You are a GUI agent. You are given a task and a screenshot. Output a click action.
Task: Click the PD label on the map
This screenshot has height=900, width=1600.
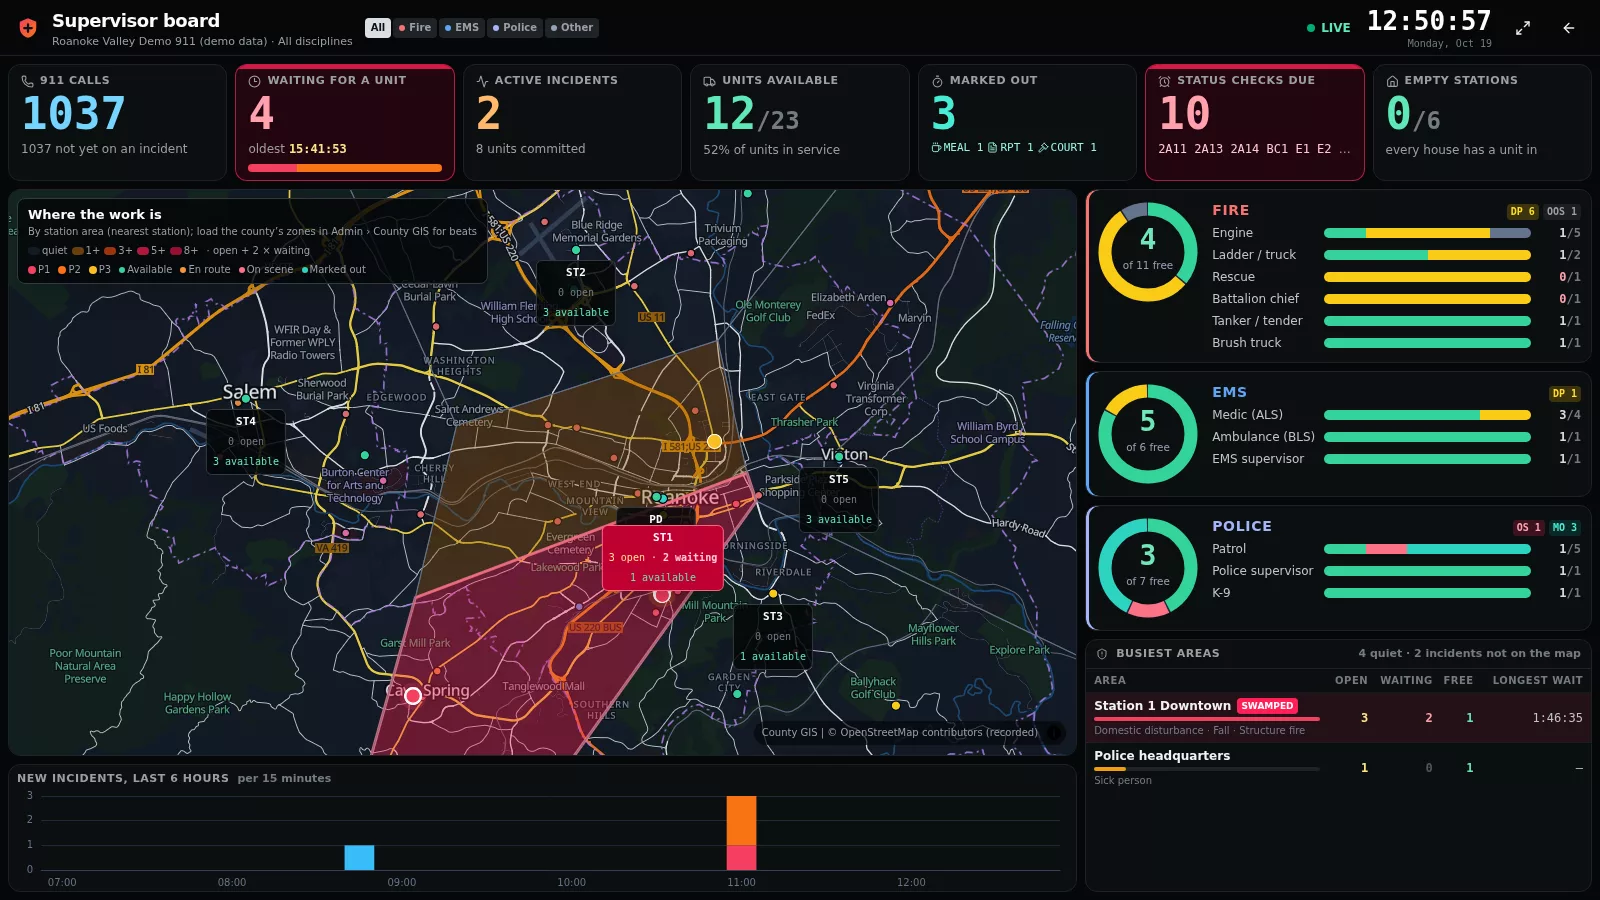pos(656,518)
